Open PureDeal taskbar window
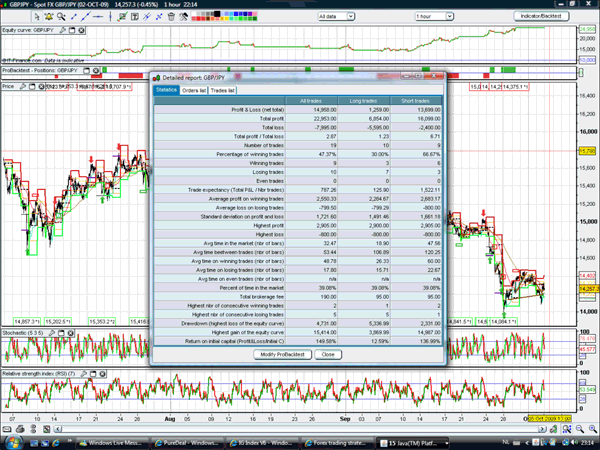This screenshot has width=600, height=450. pos(187,443)
